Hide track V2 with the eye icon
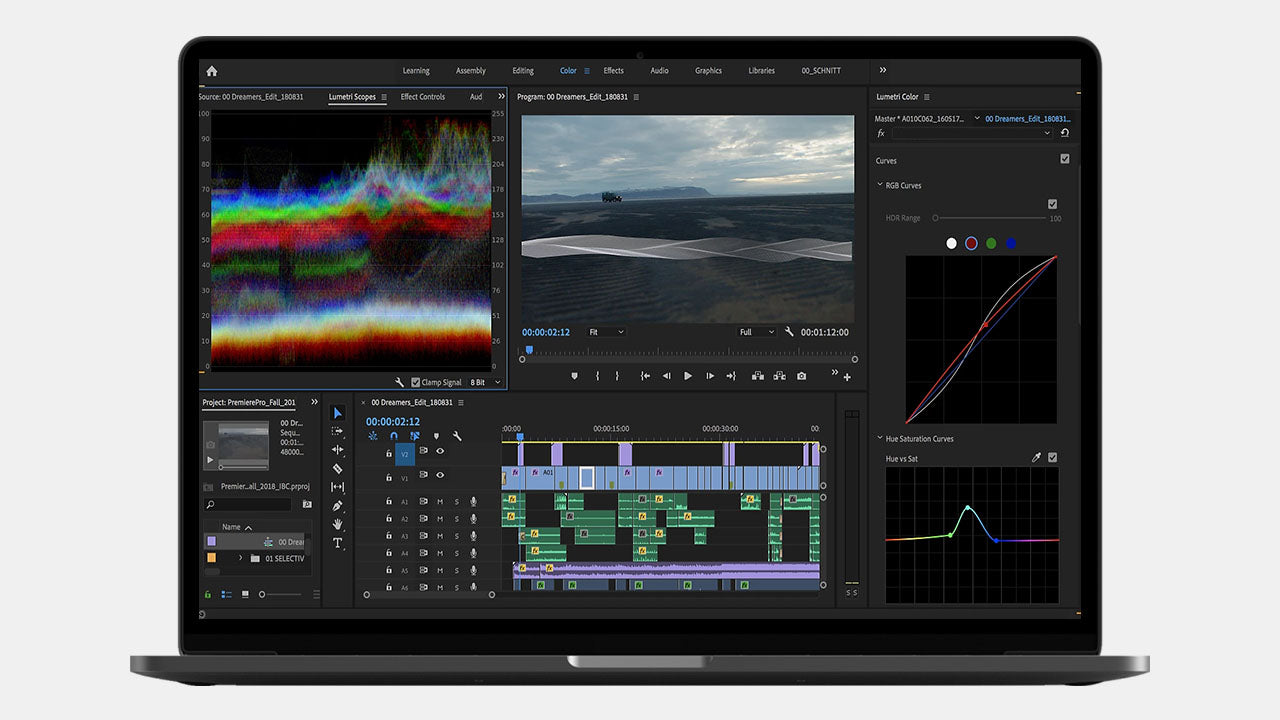 pos(440,451)
